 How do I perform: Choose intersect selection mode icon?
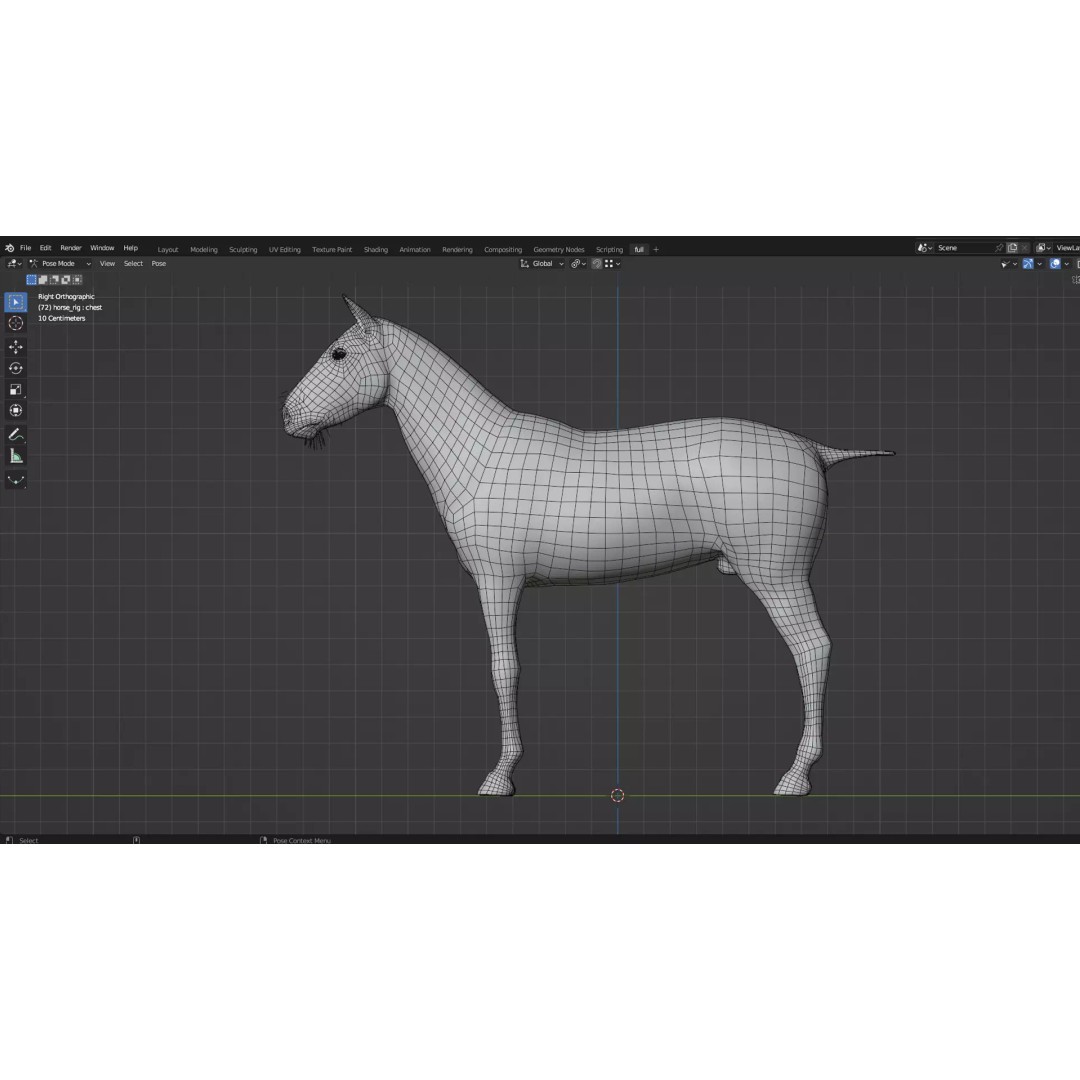coord(77,280)
